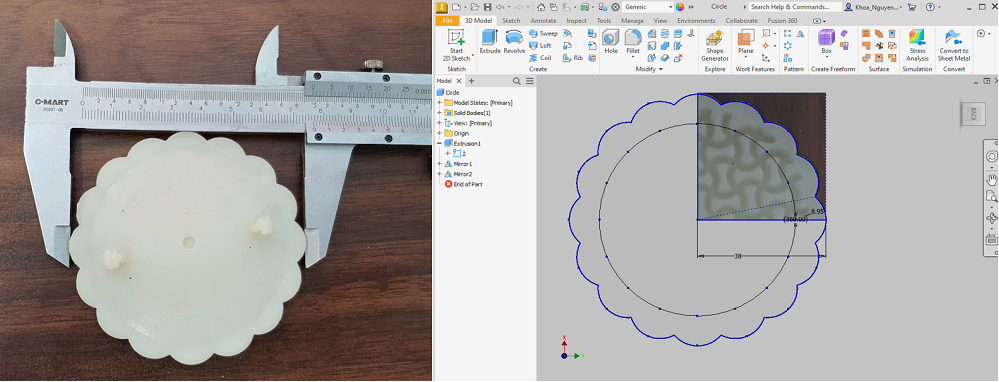This screenshot has width=999, height=382.
Task: Choose the Coil tool
Action: (x=540, y=57)
